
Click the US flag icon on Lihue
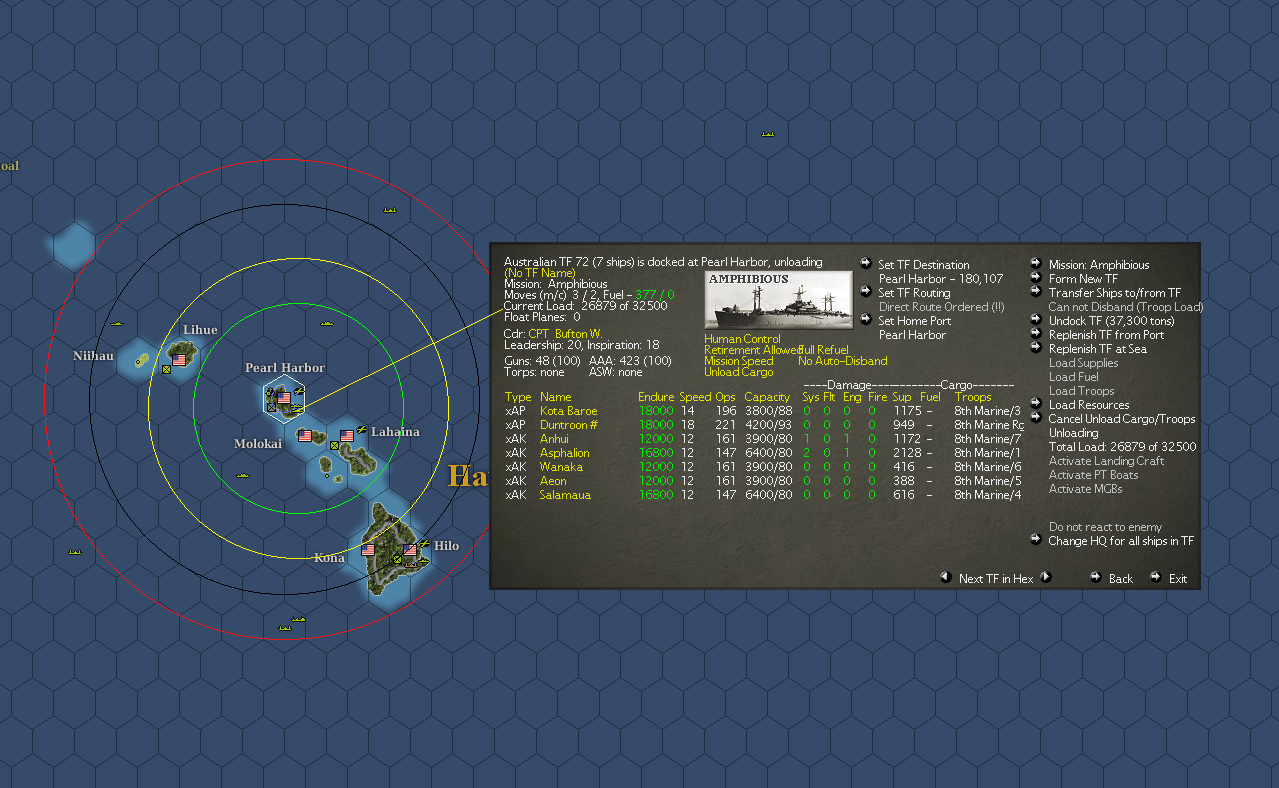[180, 358]
